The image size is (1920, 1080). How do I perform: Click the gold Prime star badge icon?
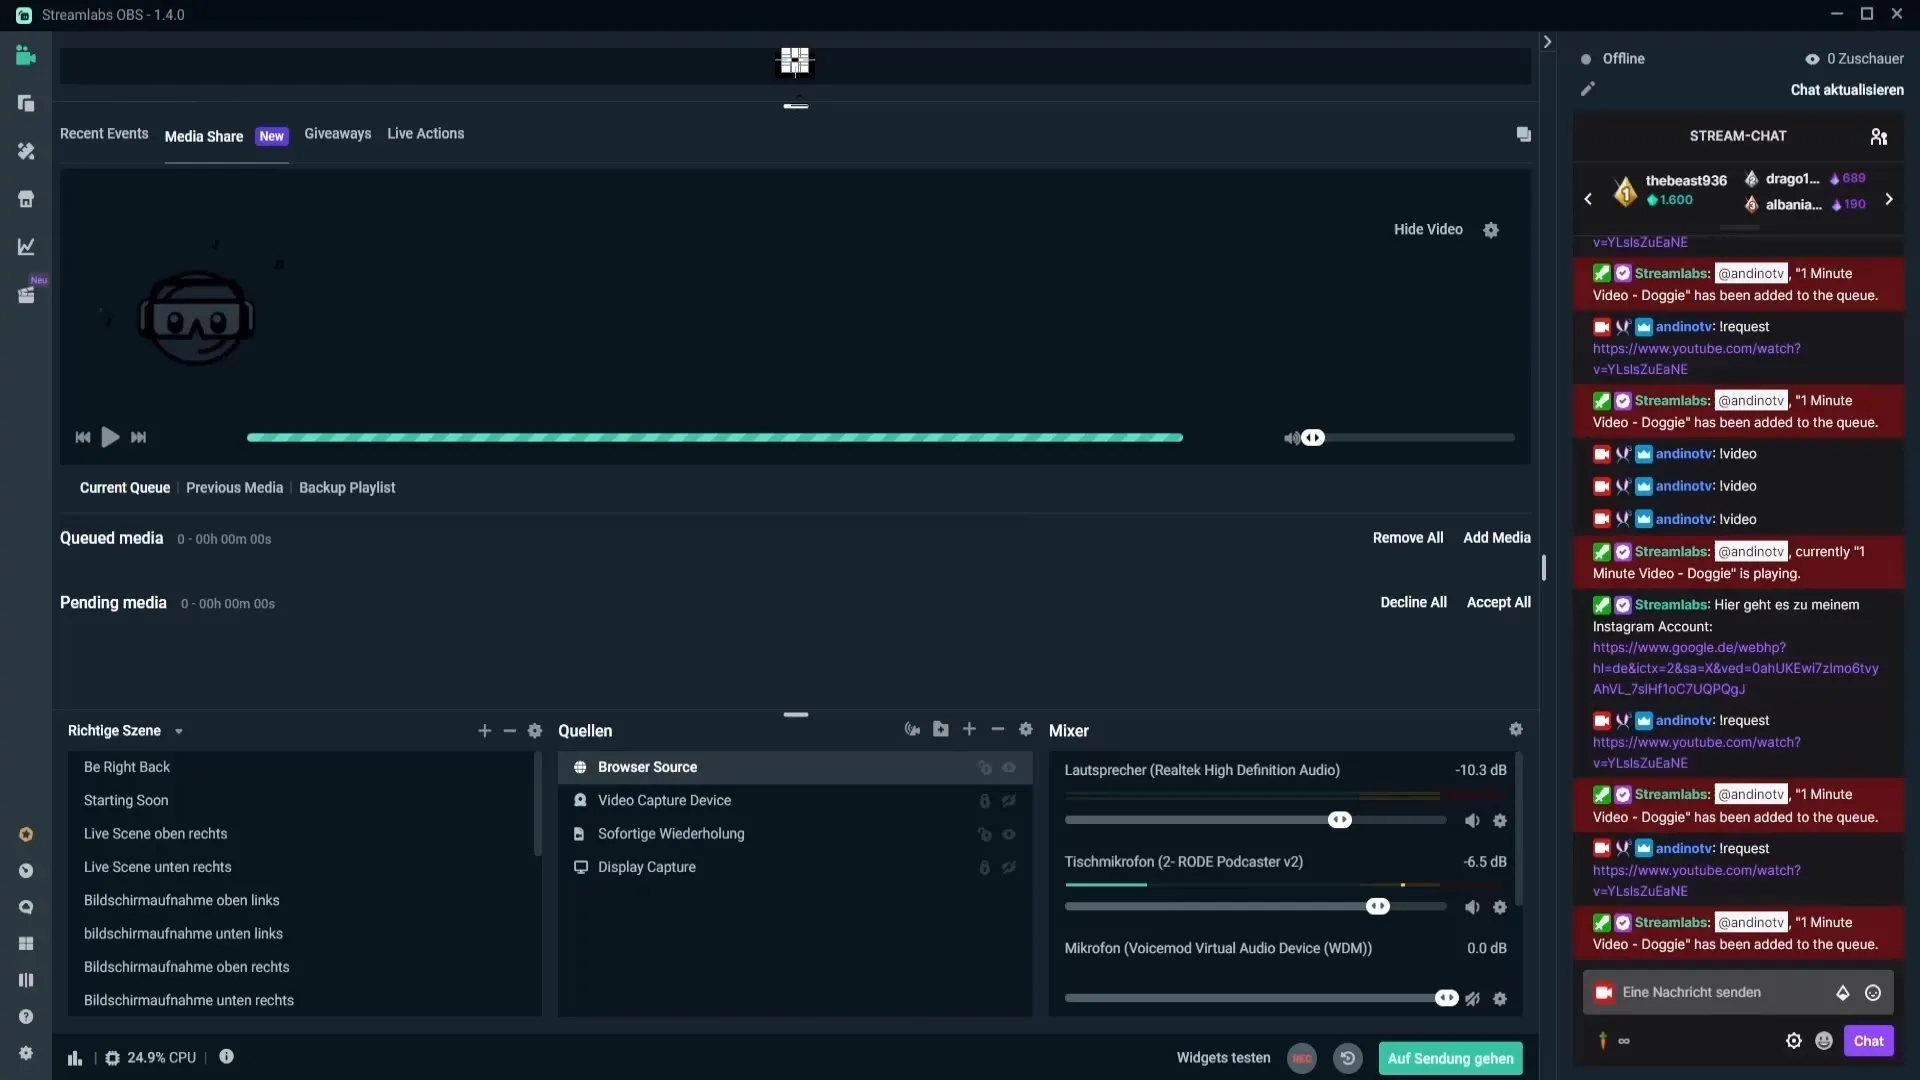point(26,834)
